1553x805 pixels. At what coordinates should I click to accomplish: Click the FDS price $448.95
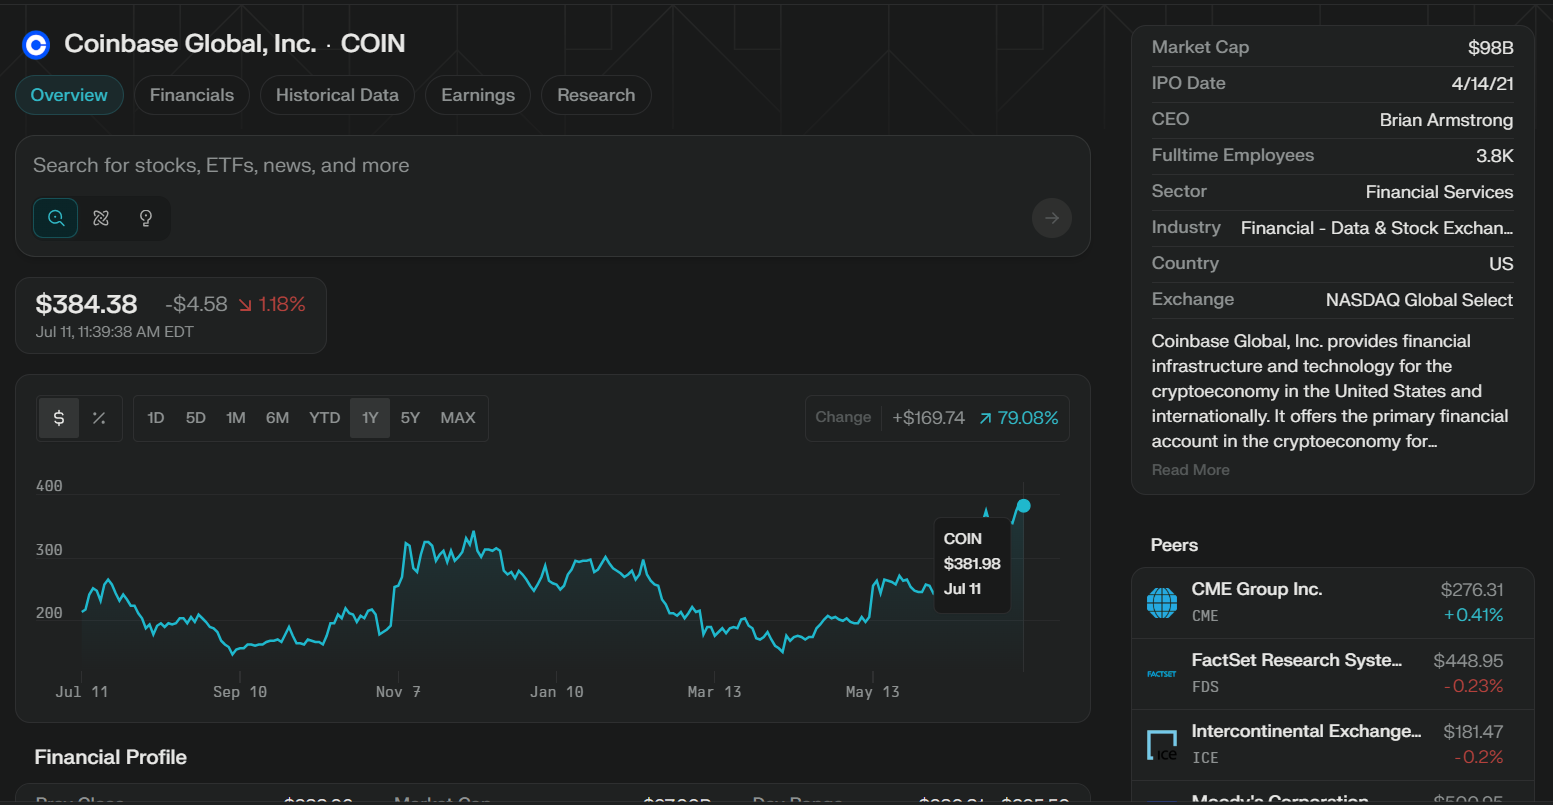[x=1468, y=661]
